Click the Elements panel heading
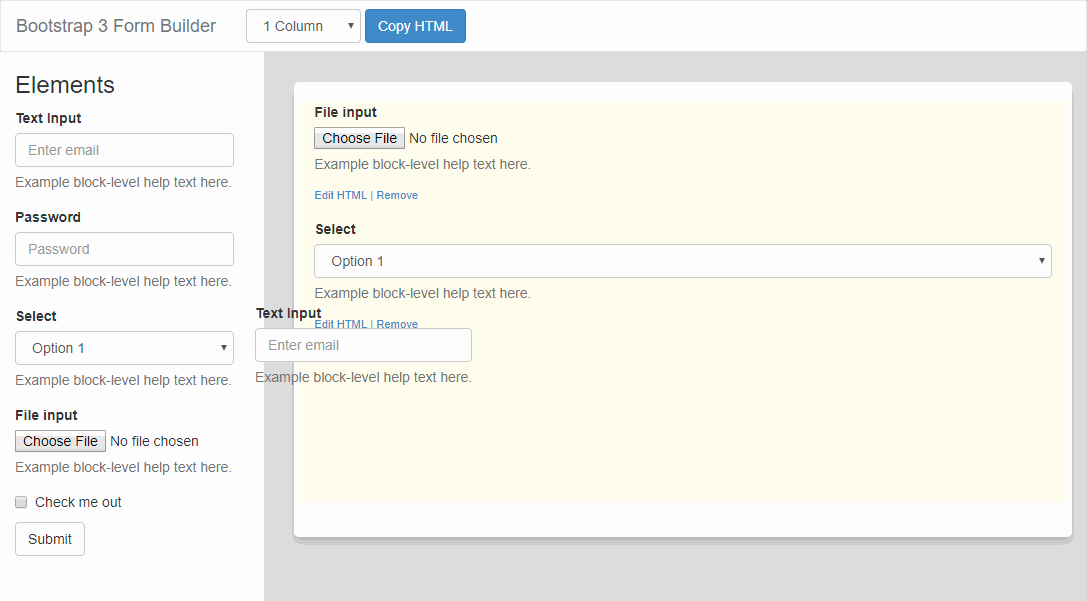This screenshot has height=601, width=1087. point(65,85)
